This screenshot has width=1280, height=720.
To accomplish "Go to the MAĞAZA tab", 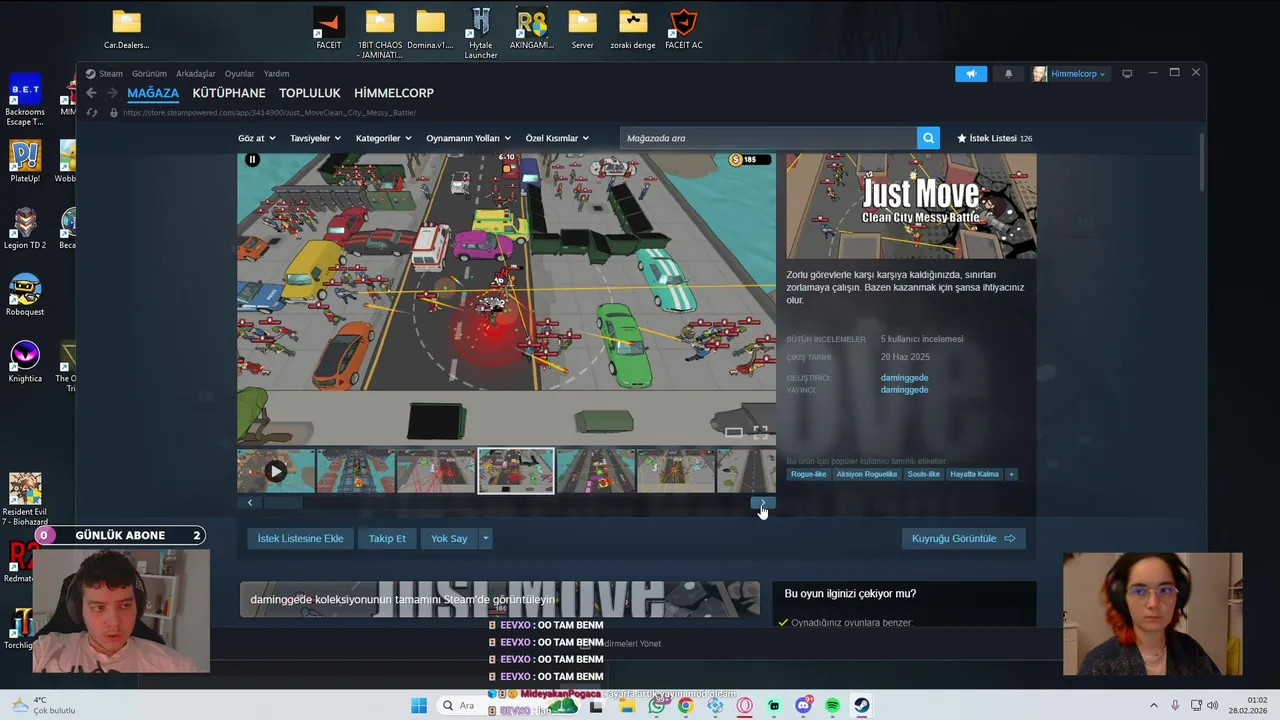I will 153,93.
